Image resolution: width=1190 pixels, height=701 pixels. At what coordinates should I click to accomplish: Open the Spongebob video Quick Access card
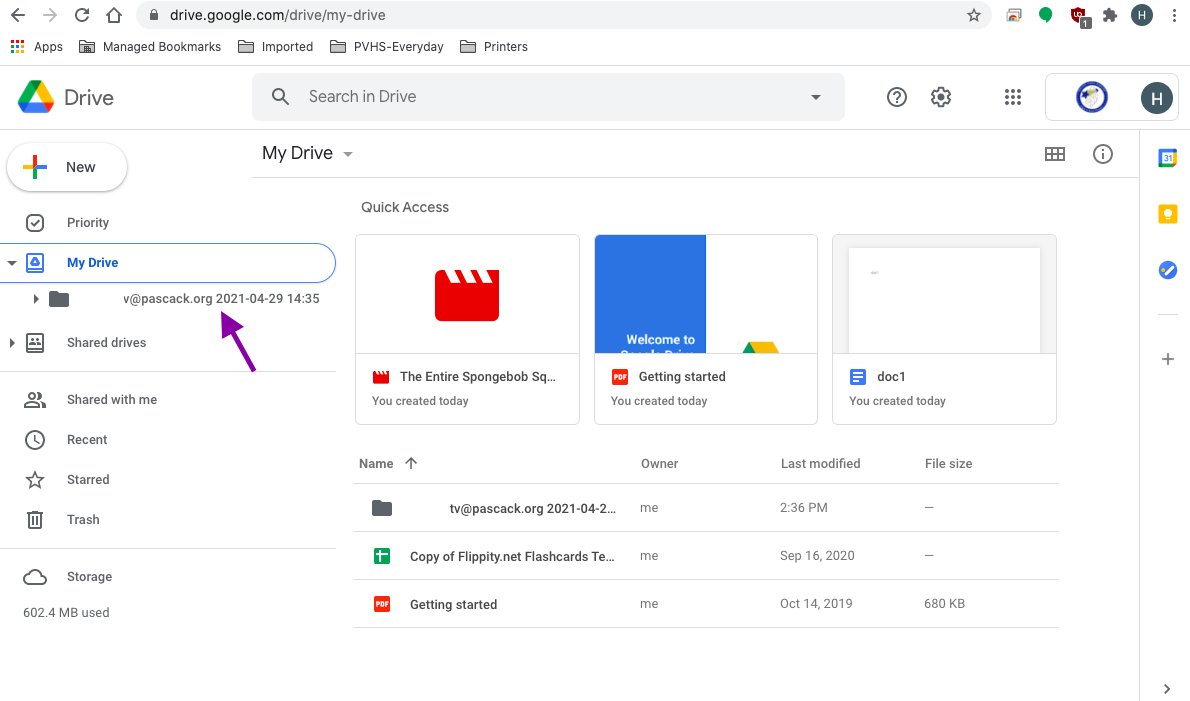pyautogui.click(x=468, y=329)
